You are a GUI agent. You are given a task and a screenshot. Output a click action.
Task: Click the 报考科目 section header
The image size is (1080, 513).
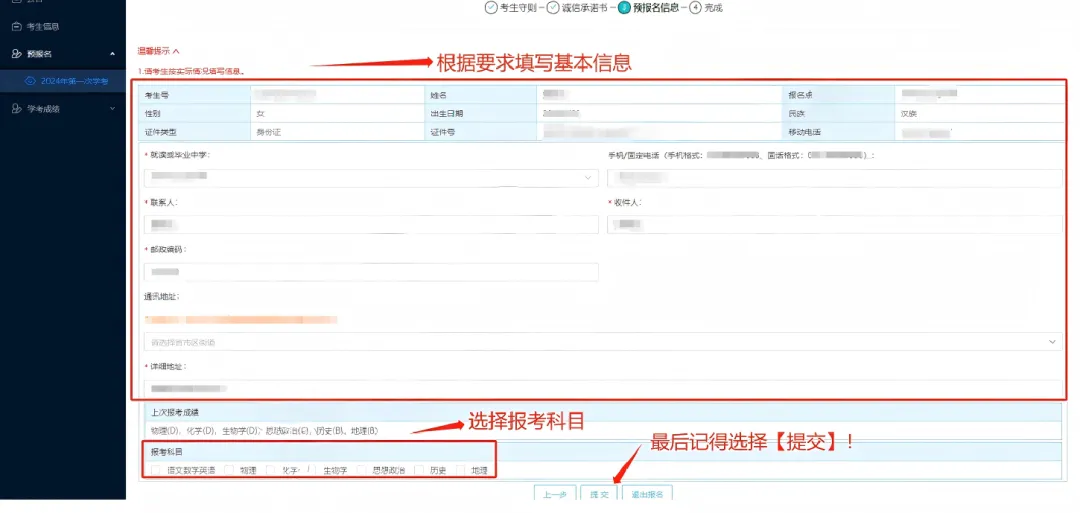pyautogui.click(x=166, y=452)
